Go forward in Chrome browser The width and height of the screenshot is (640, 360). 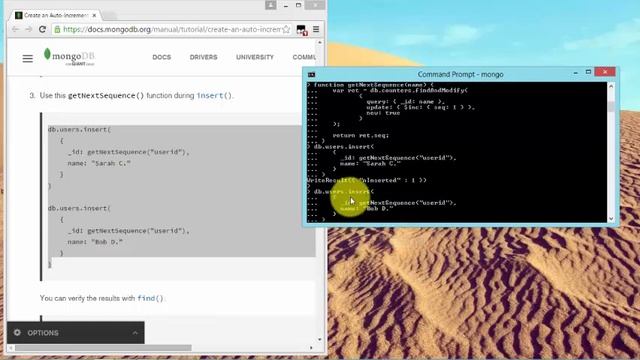pyautogui.click(x=29, y=29)
